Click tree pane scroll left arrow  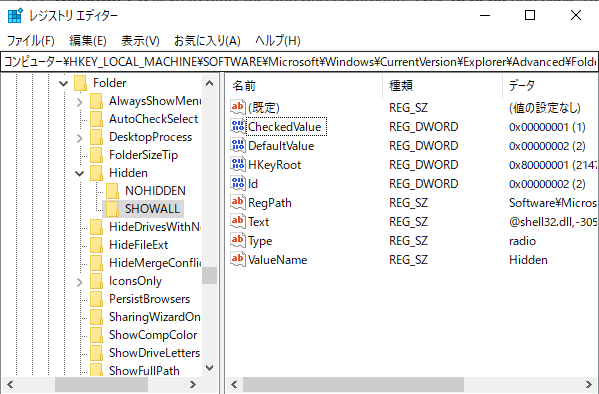coord(10,384)
